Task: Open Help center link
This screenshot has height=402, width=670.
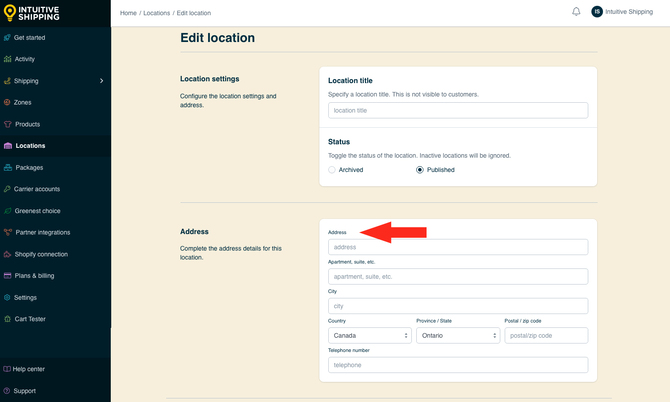Action: click(29, 369)
